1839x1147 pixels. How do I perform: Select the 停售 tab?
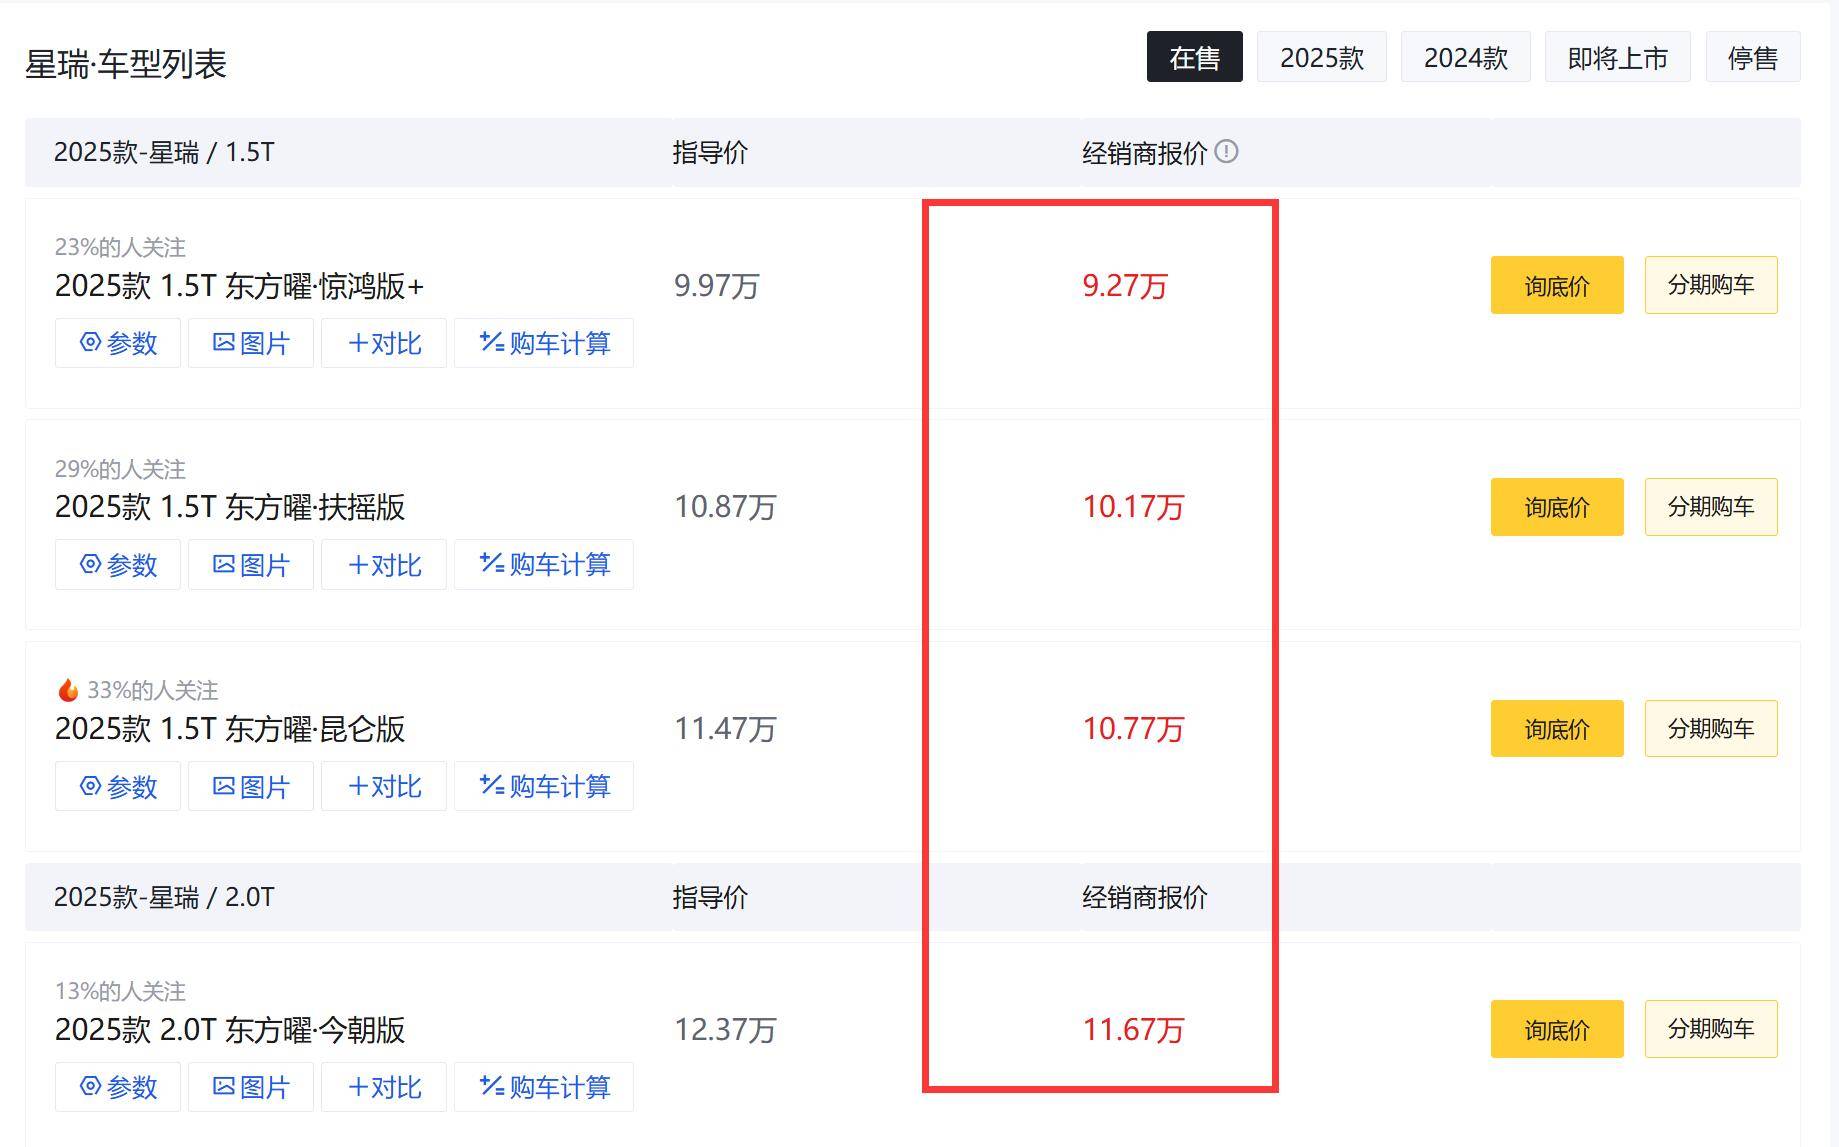click(x=1751, y=57)
